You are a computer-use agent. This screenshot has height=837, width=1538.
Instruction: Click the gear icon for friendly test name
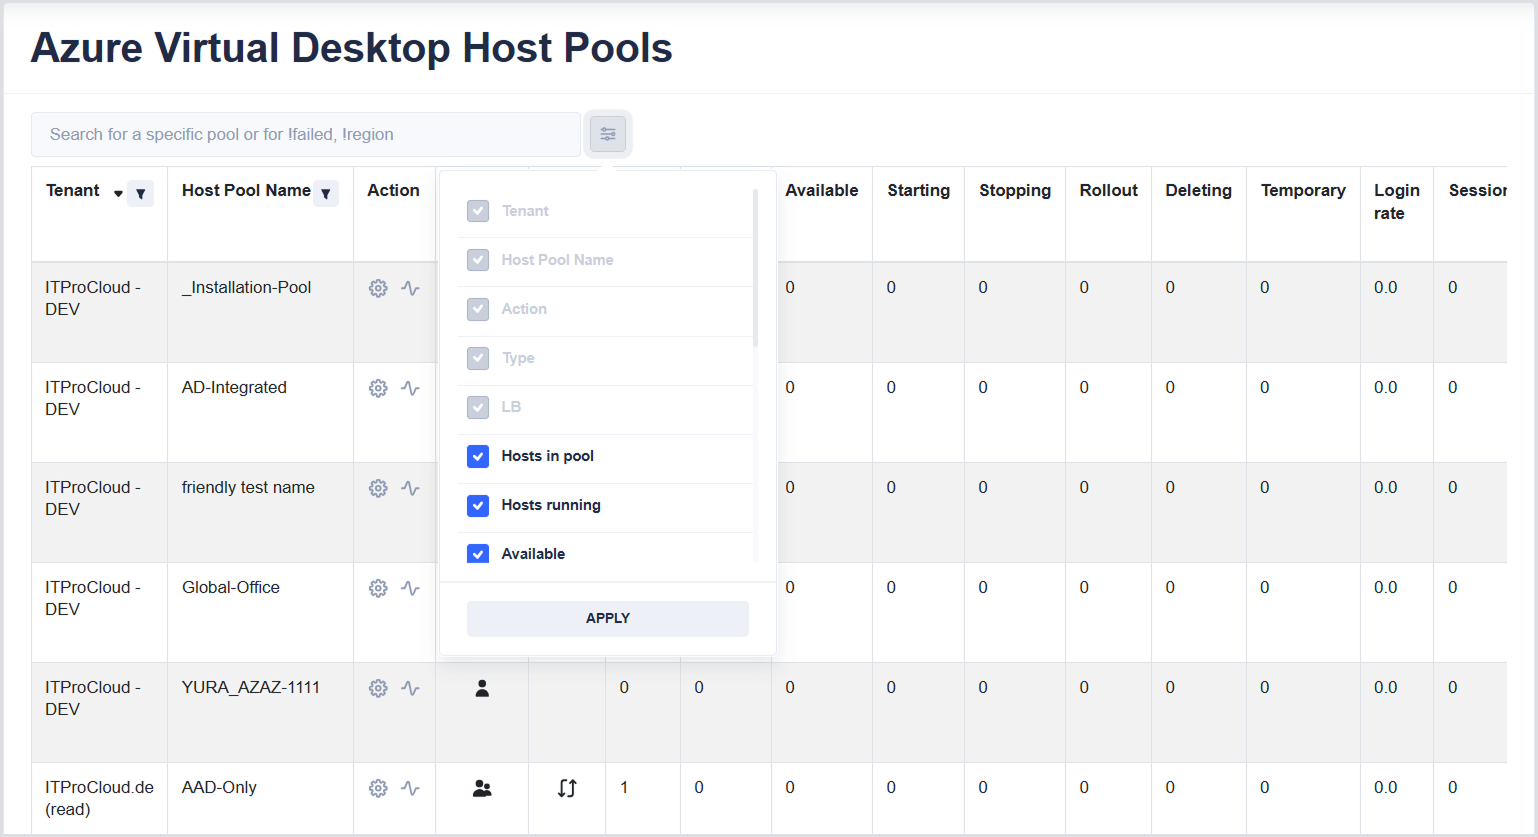[x=378, y=488]
